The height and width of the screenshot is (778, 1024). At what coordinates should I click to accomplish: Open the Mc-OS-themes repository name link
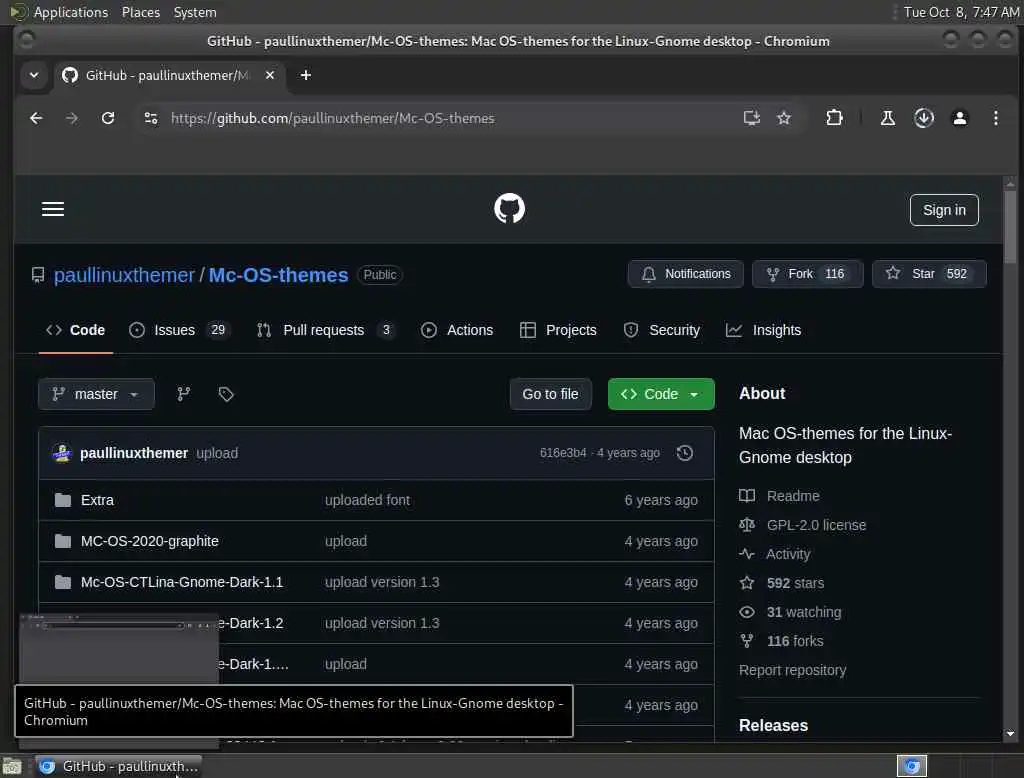278,275
